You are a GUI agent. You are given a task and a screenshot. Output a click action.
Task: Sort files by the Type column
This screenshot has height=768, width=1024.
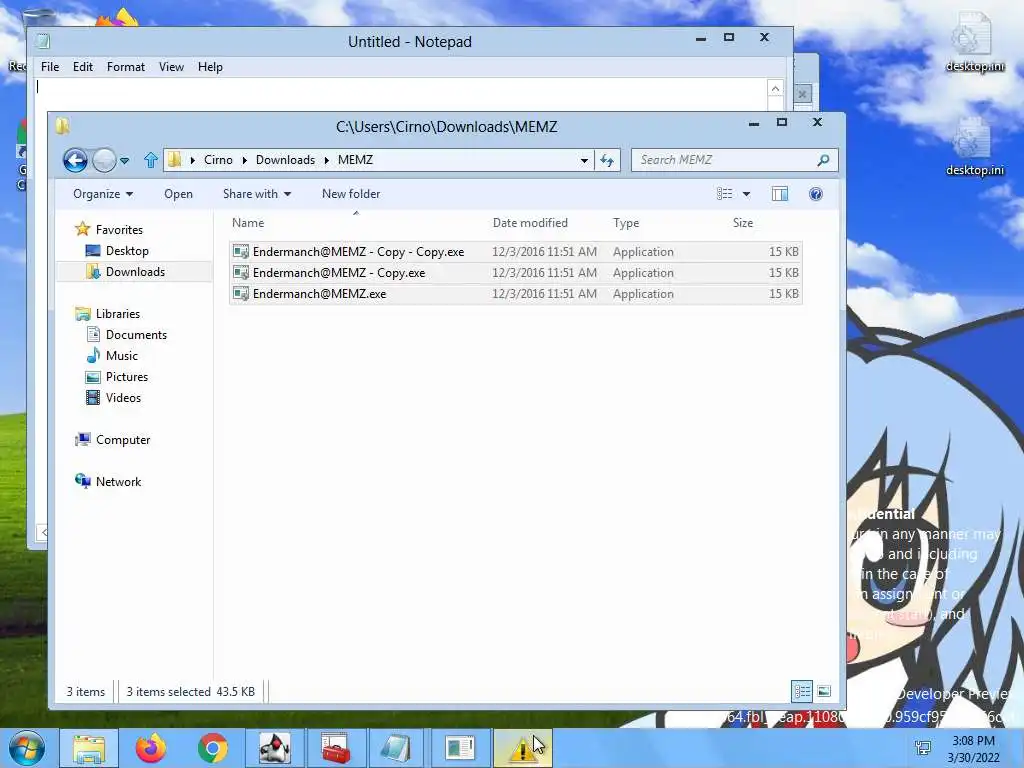(x=626, y=223)
